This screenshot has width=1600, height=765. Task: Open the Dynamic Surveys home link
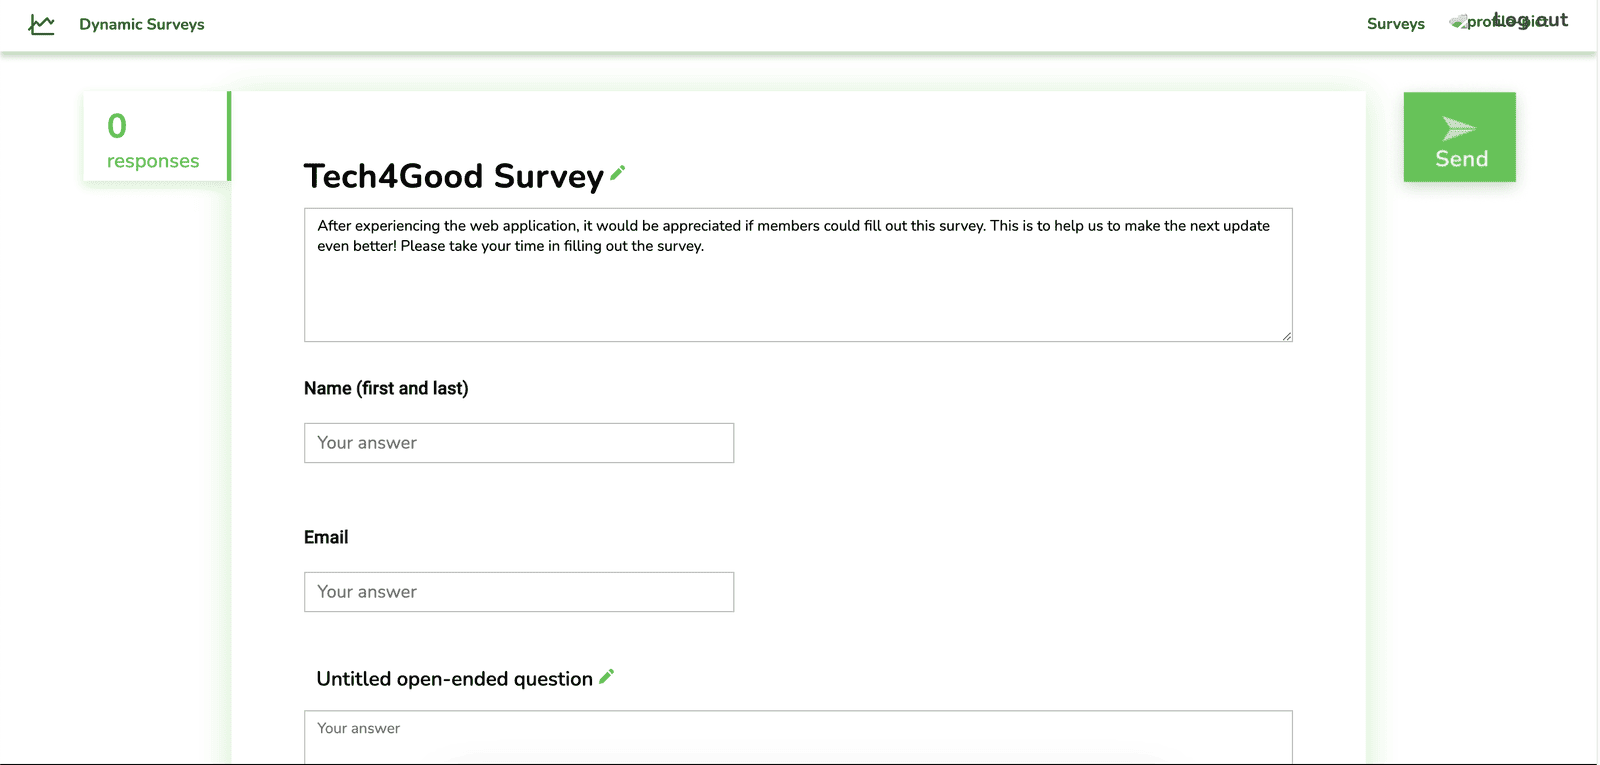coord(141,24)
